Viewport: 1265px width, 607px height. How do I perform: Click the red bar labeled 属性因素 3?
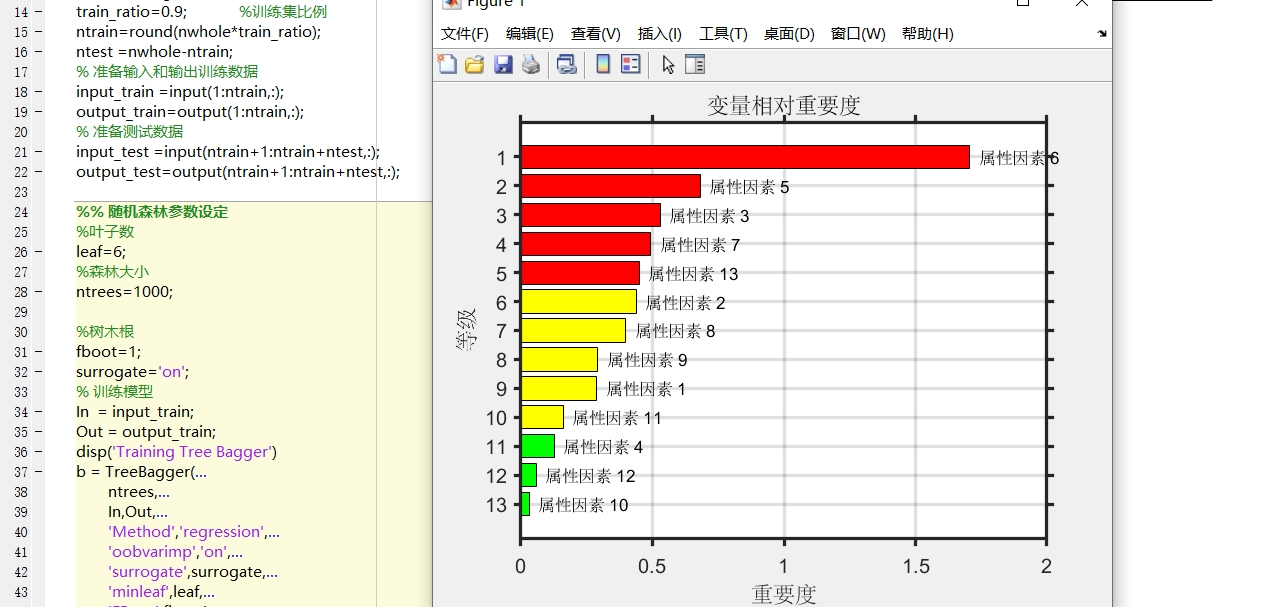(591, 215)
